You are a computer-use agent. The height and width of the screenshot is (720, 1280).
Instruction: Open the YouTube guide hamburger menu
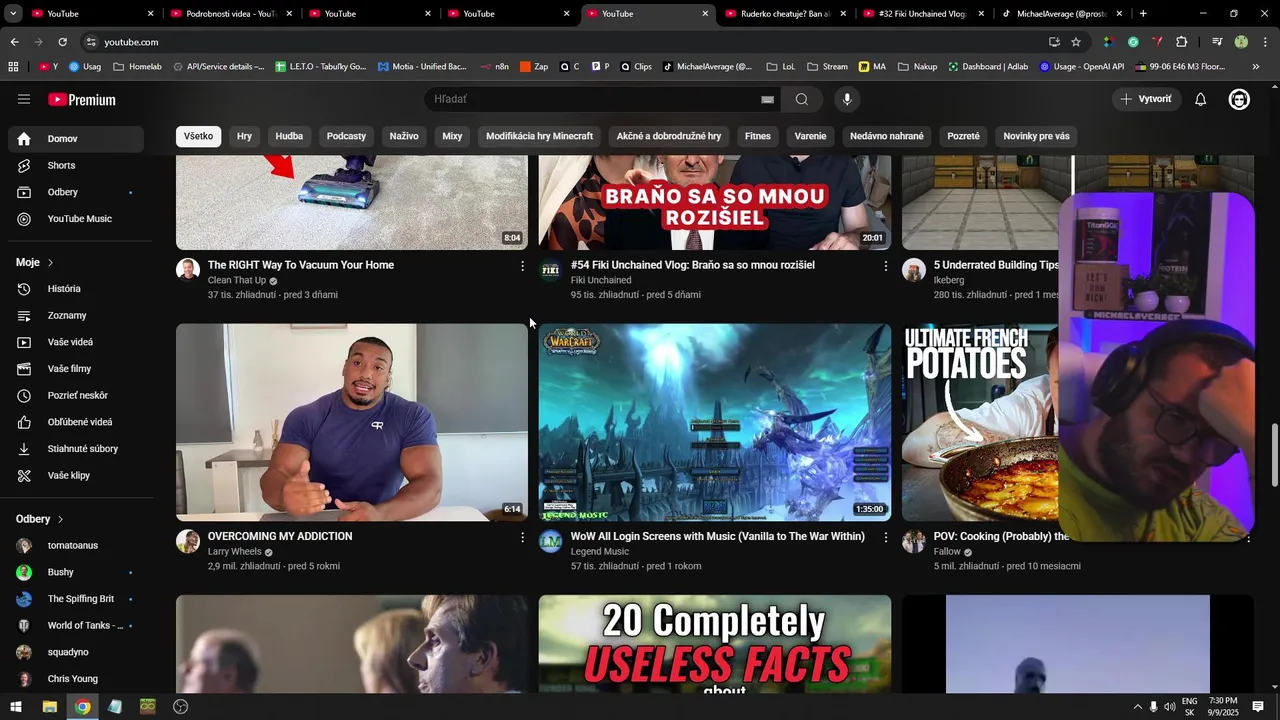coord(24,99)
